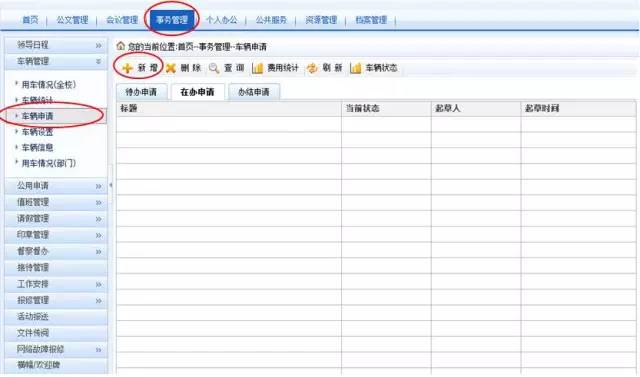Image resolution: width=640 pixels, height=377 pixels.
Task: Open 车辆申请 in sidebar
Action: click(37, 116)
